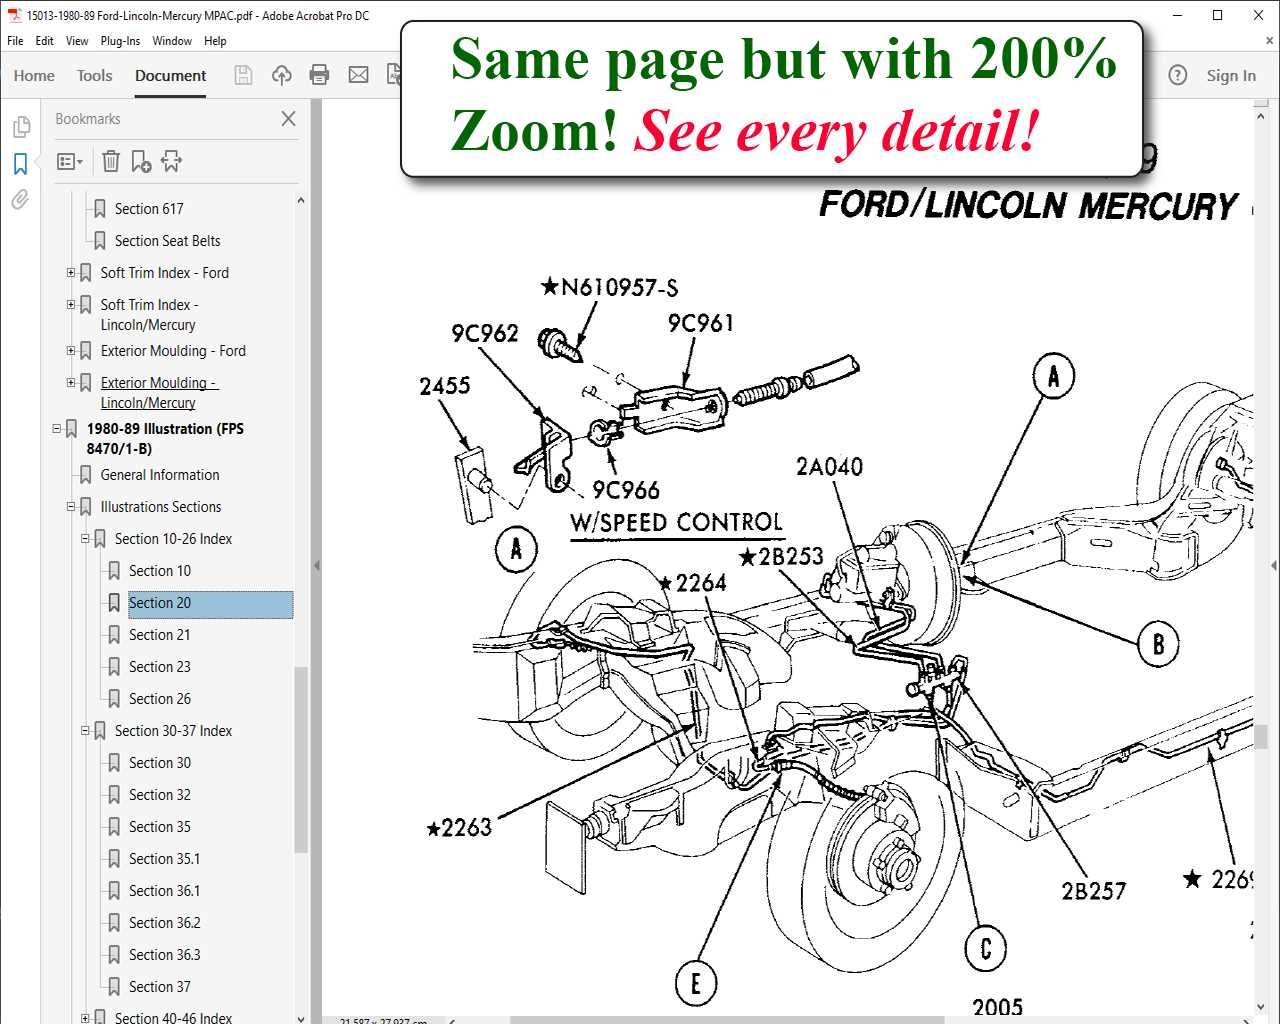Click the delete bookmark trash icon
The width and height of the screenshot is (1280, 1024).
click(111, 161)
